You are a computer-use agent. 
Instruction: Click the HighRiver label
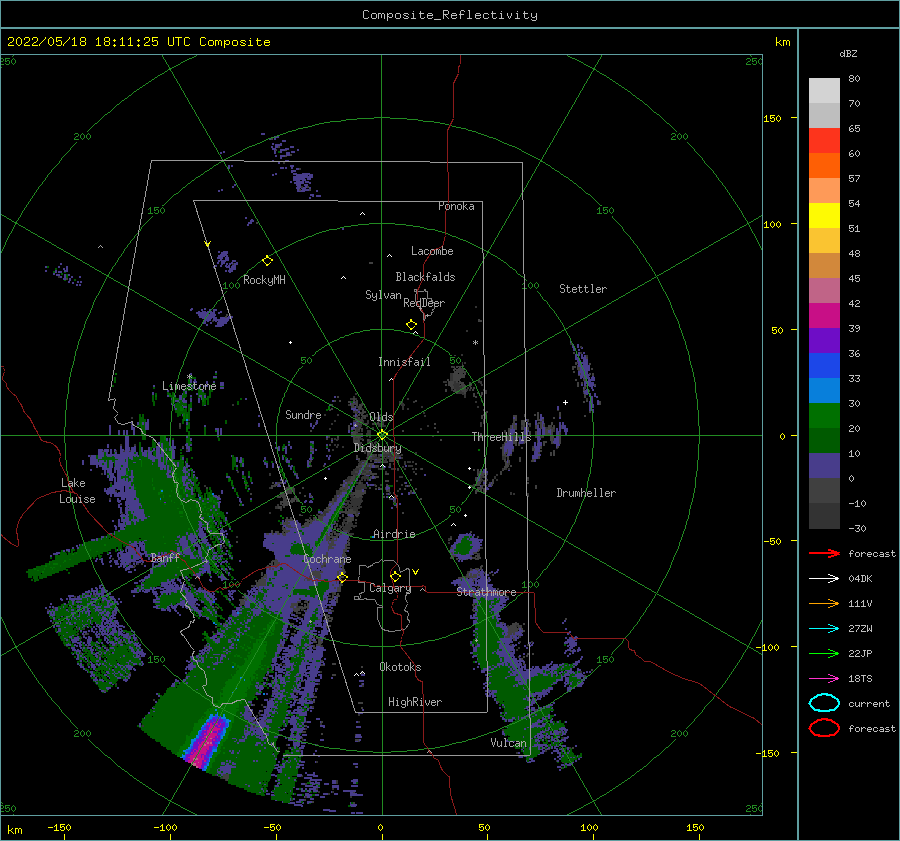click(415, 702)
